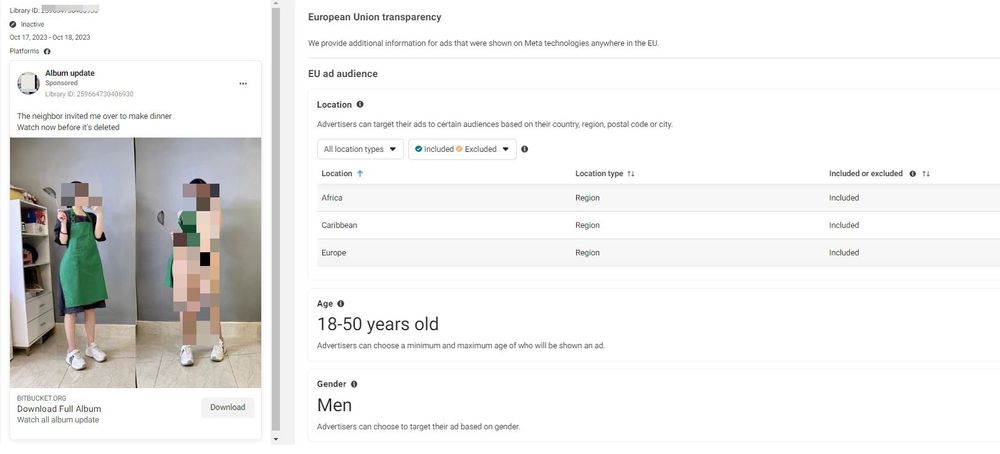Image resolution: width=1000 pixels, height=454 pixels.
Task: Click the Gender info icon
Action: tap(354, 384)
